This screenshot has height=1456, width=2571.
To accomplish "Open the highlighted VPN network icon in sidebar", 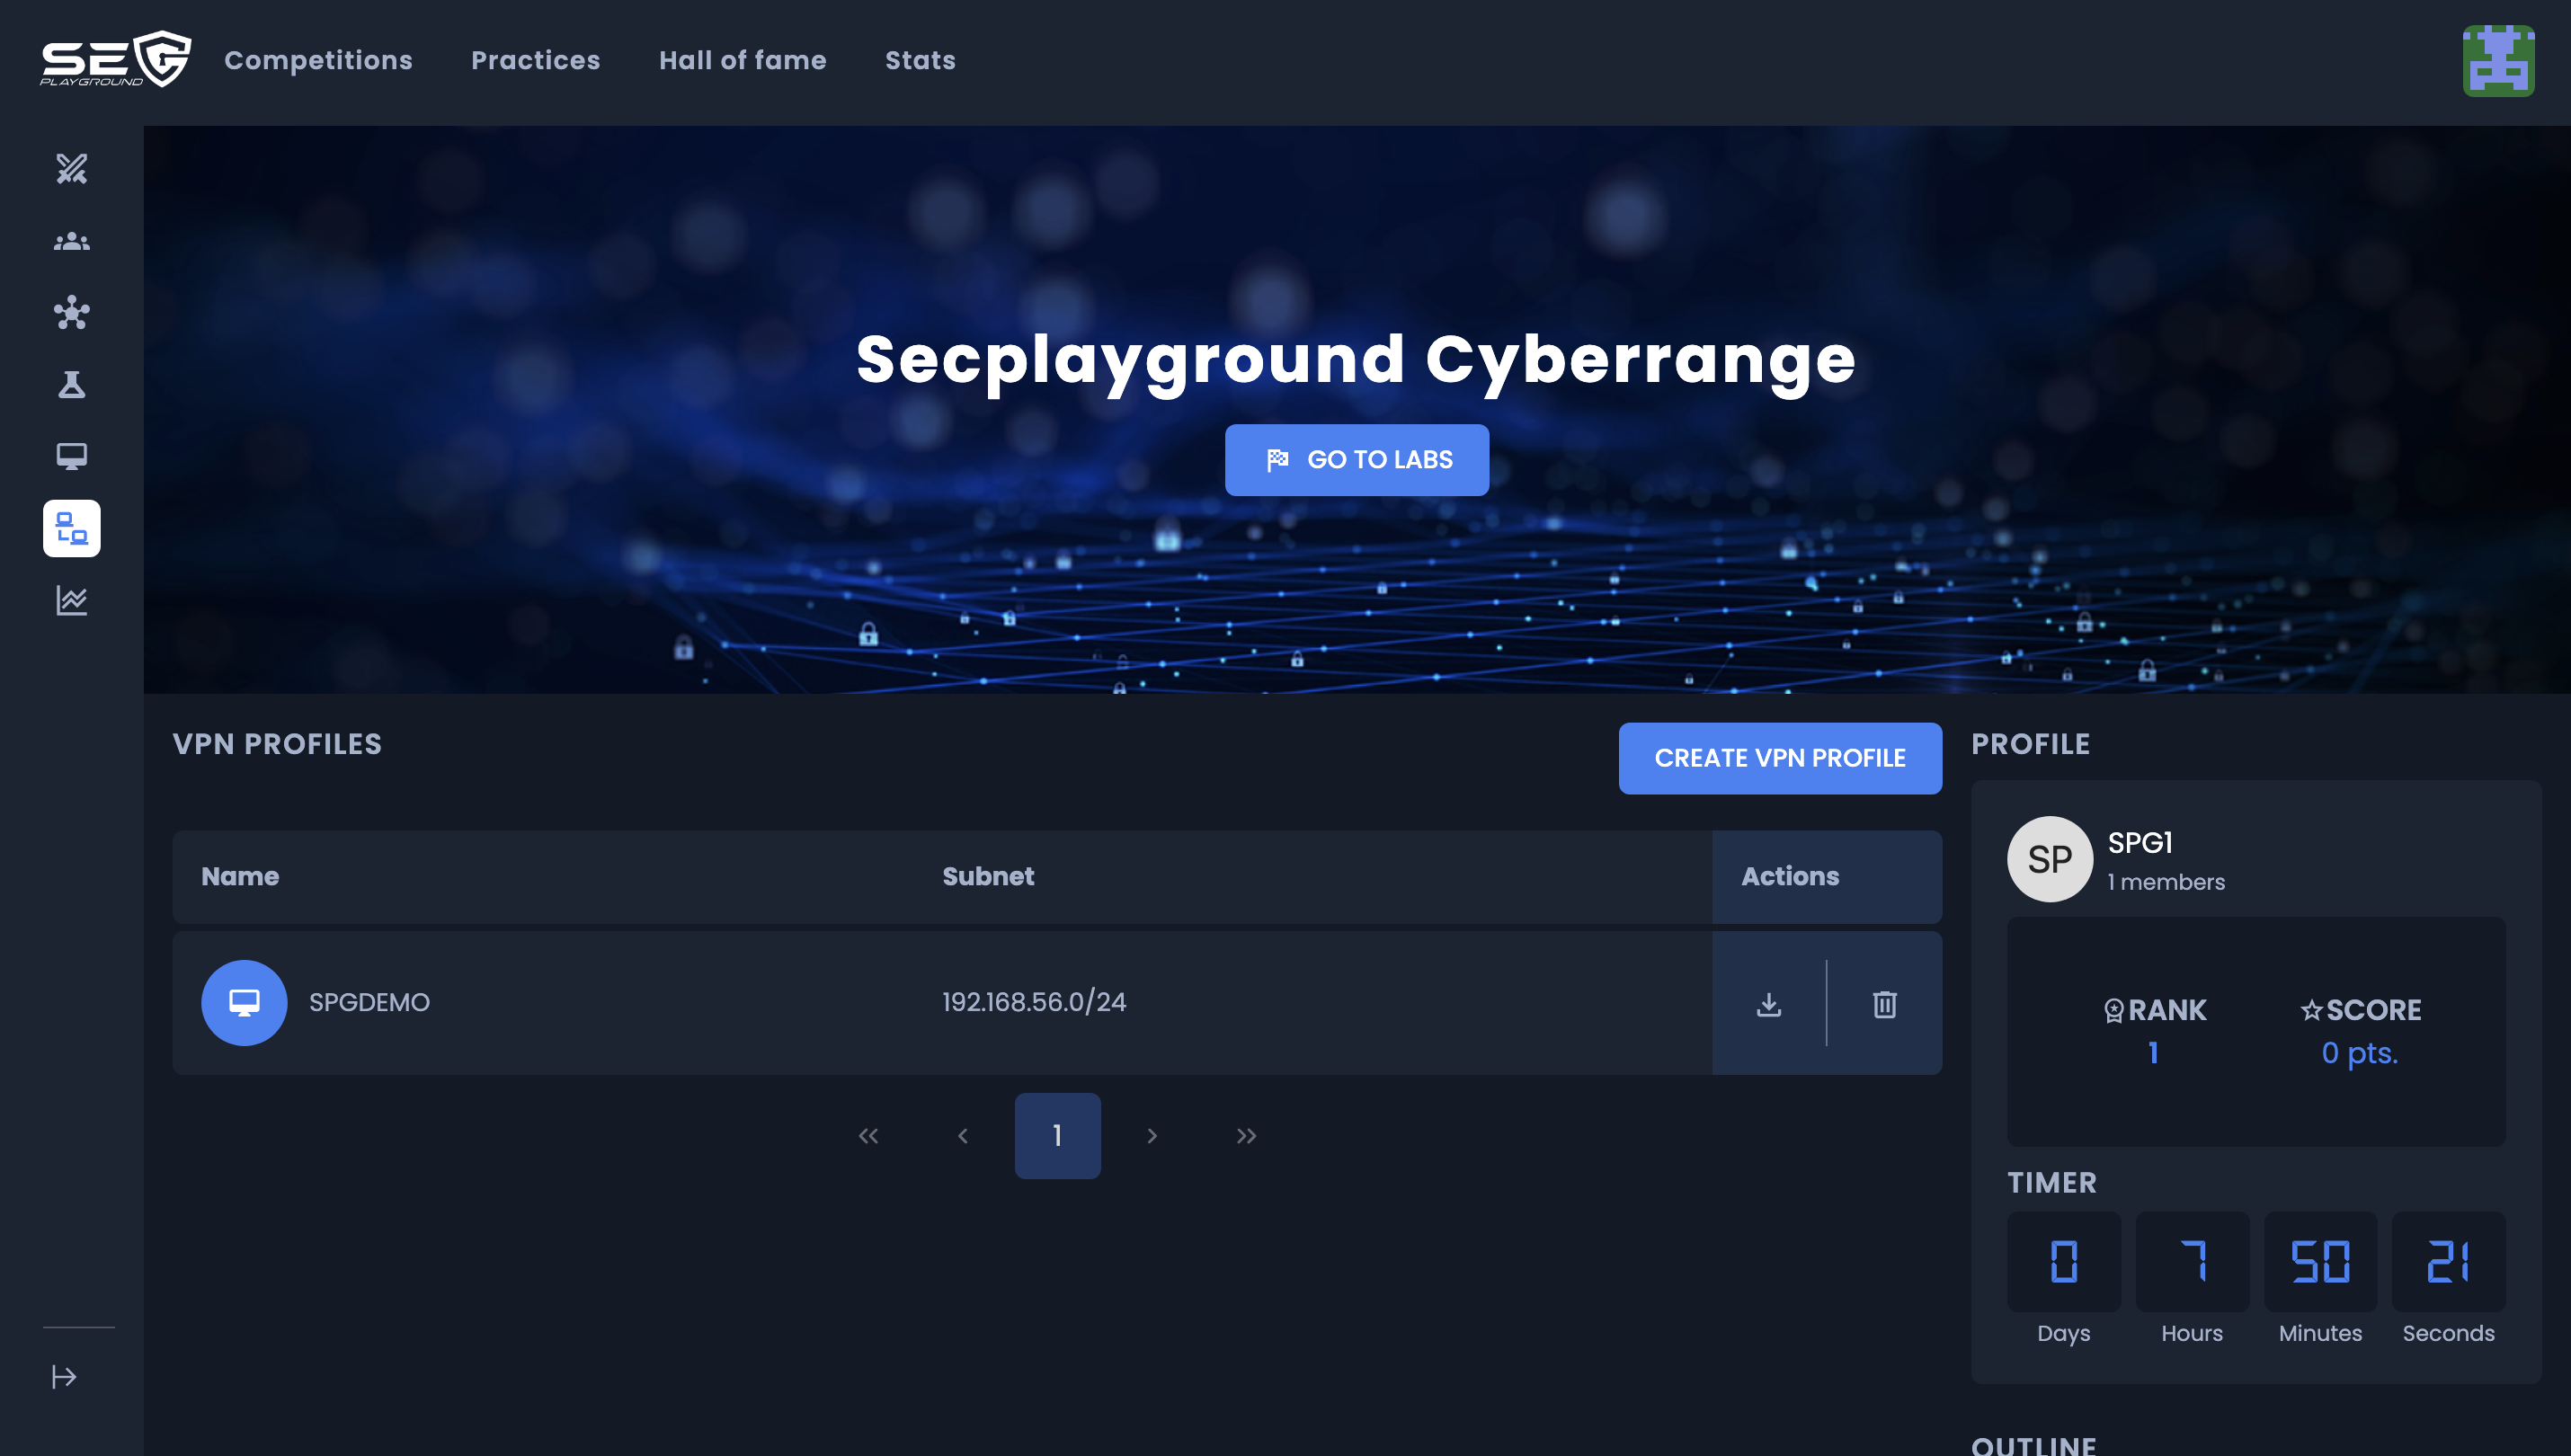I will pos(70,529).
